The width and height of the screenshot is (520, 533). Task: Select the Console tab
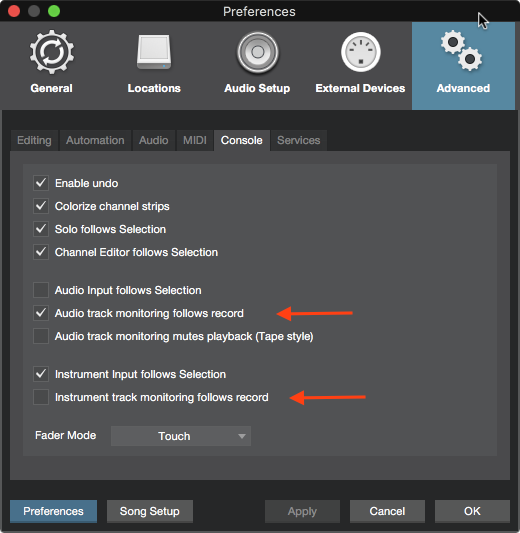[242, 140]
